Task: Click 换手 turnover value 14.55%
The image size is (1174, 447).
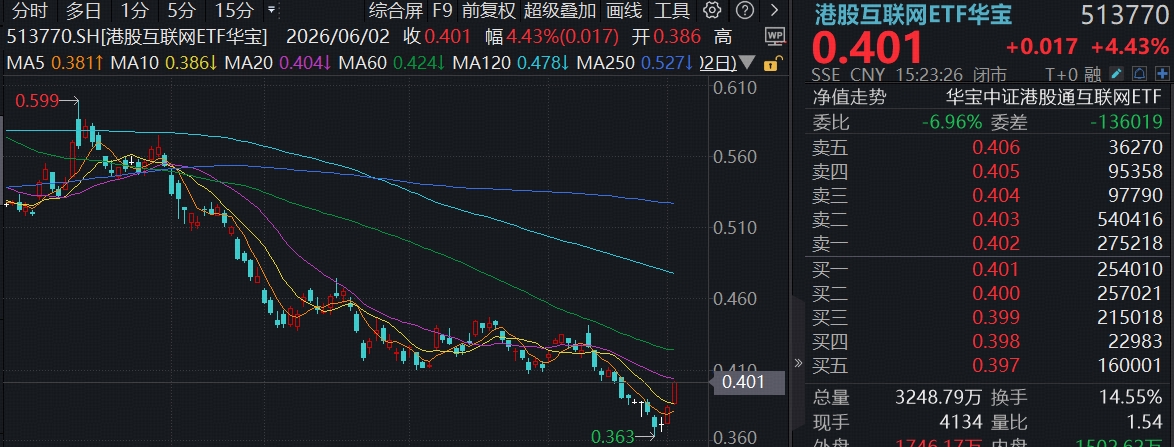Action: click(1131, 398)
